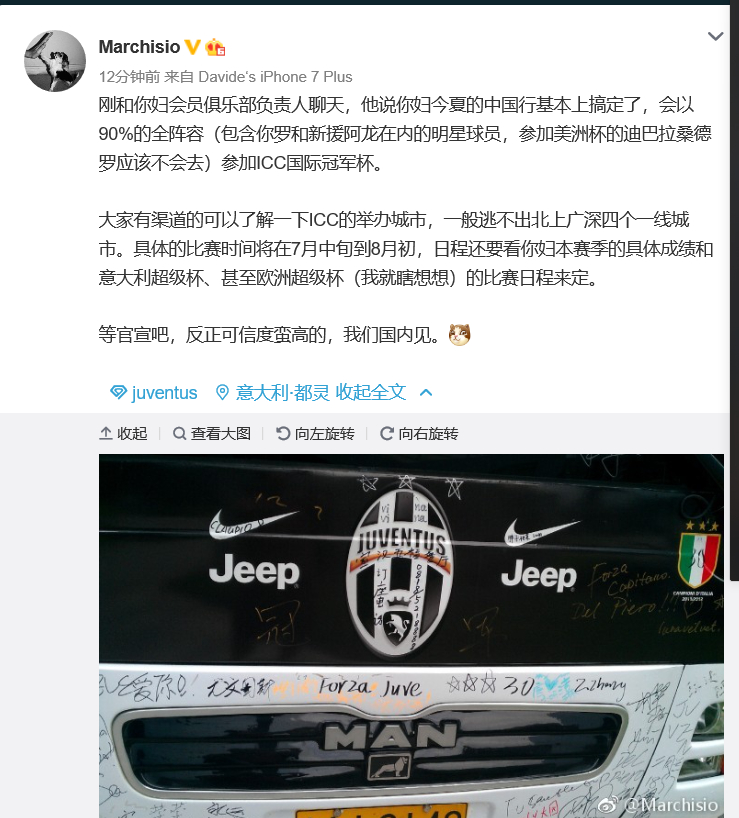Screen dimensions: 739x818
Task: Click the orange V verified badge
Action: point(192,47)
